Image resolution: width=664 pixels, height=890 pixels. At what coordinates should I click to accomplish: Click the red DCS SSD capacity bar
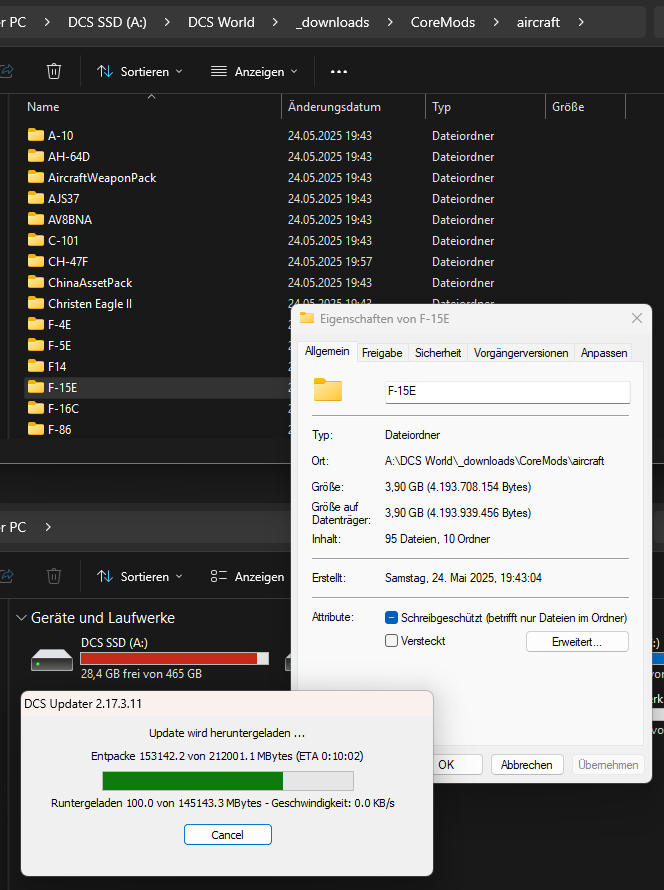click(x=174, y=658)
